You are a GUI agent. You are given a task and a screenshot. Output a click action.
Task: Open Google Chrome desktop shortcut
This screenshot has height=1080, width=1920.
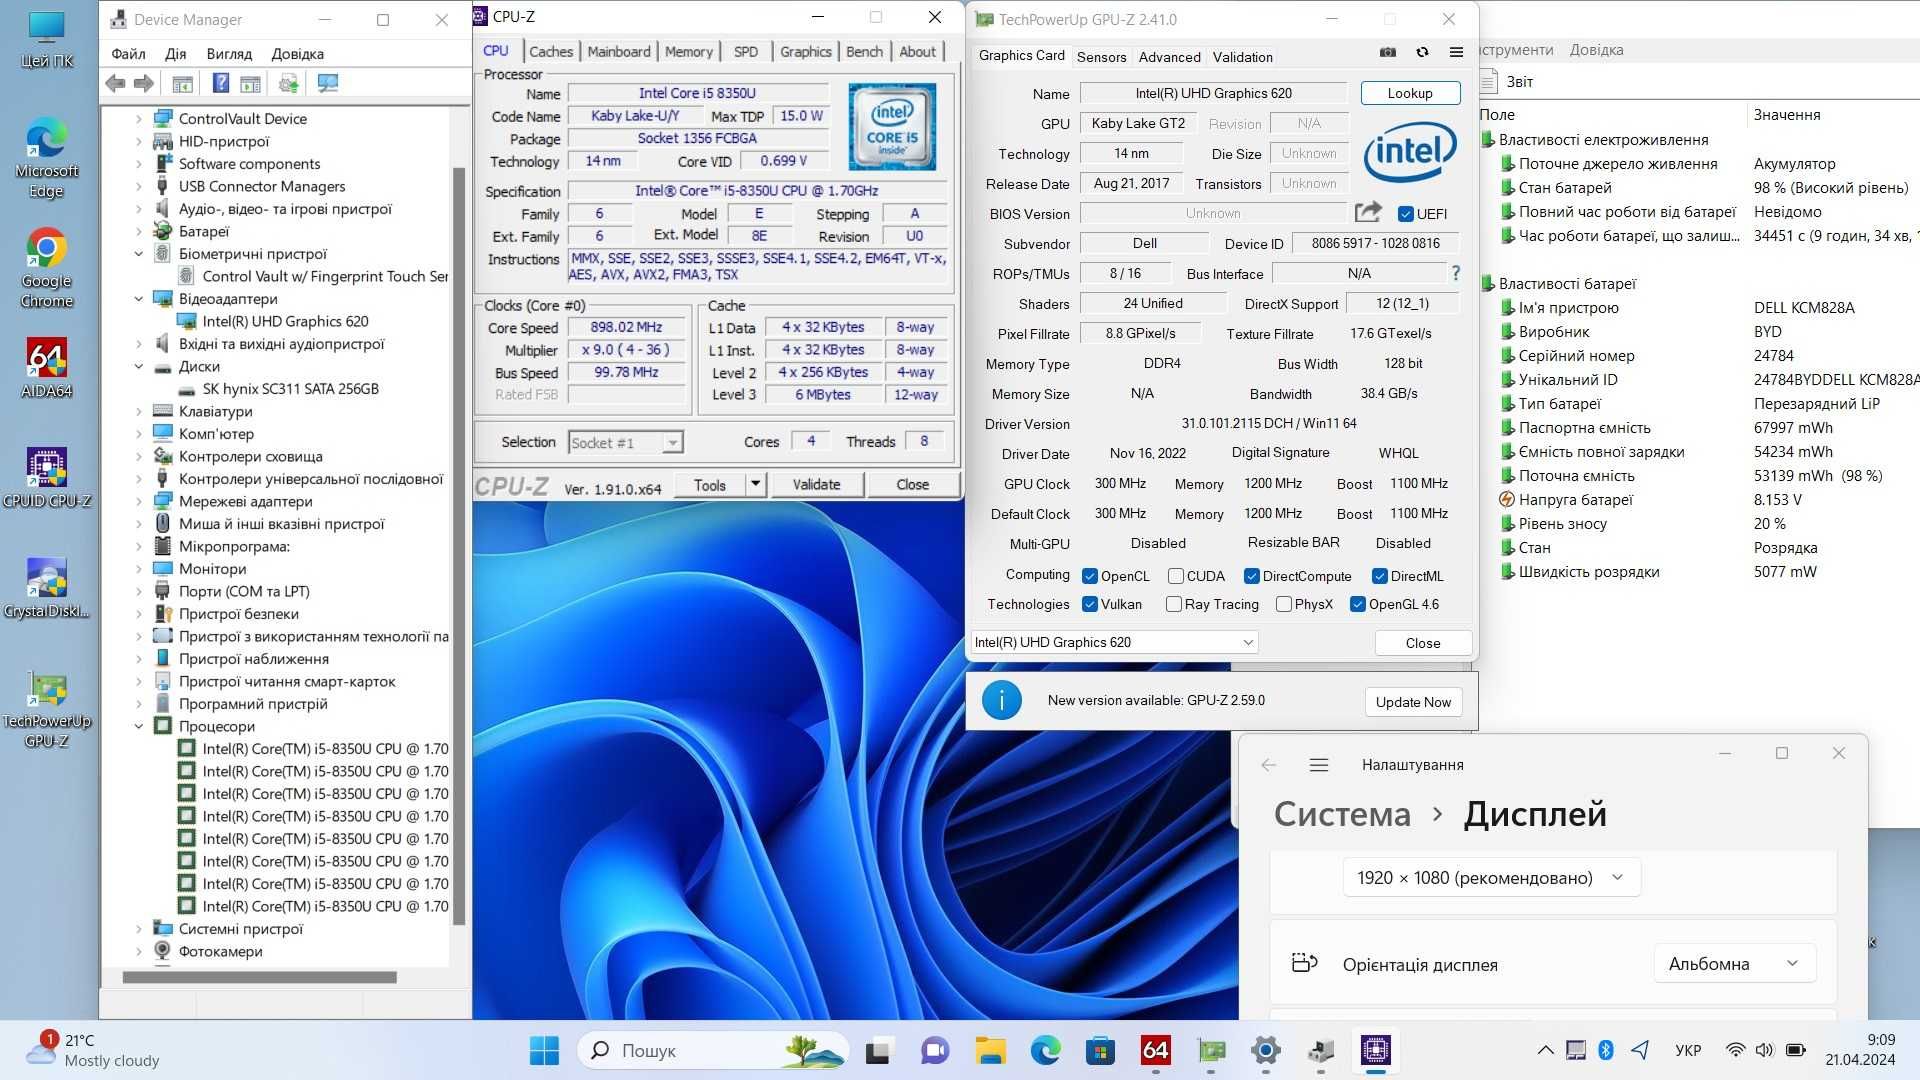[x=46, y=268]
